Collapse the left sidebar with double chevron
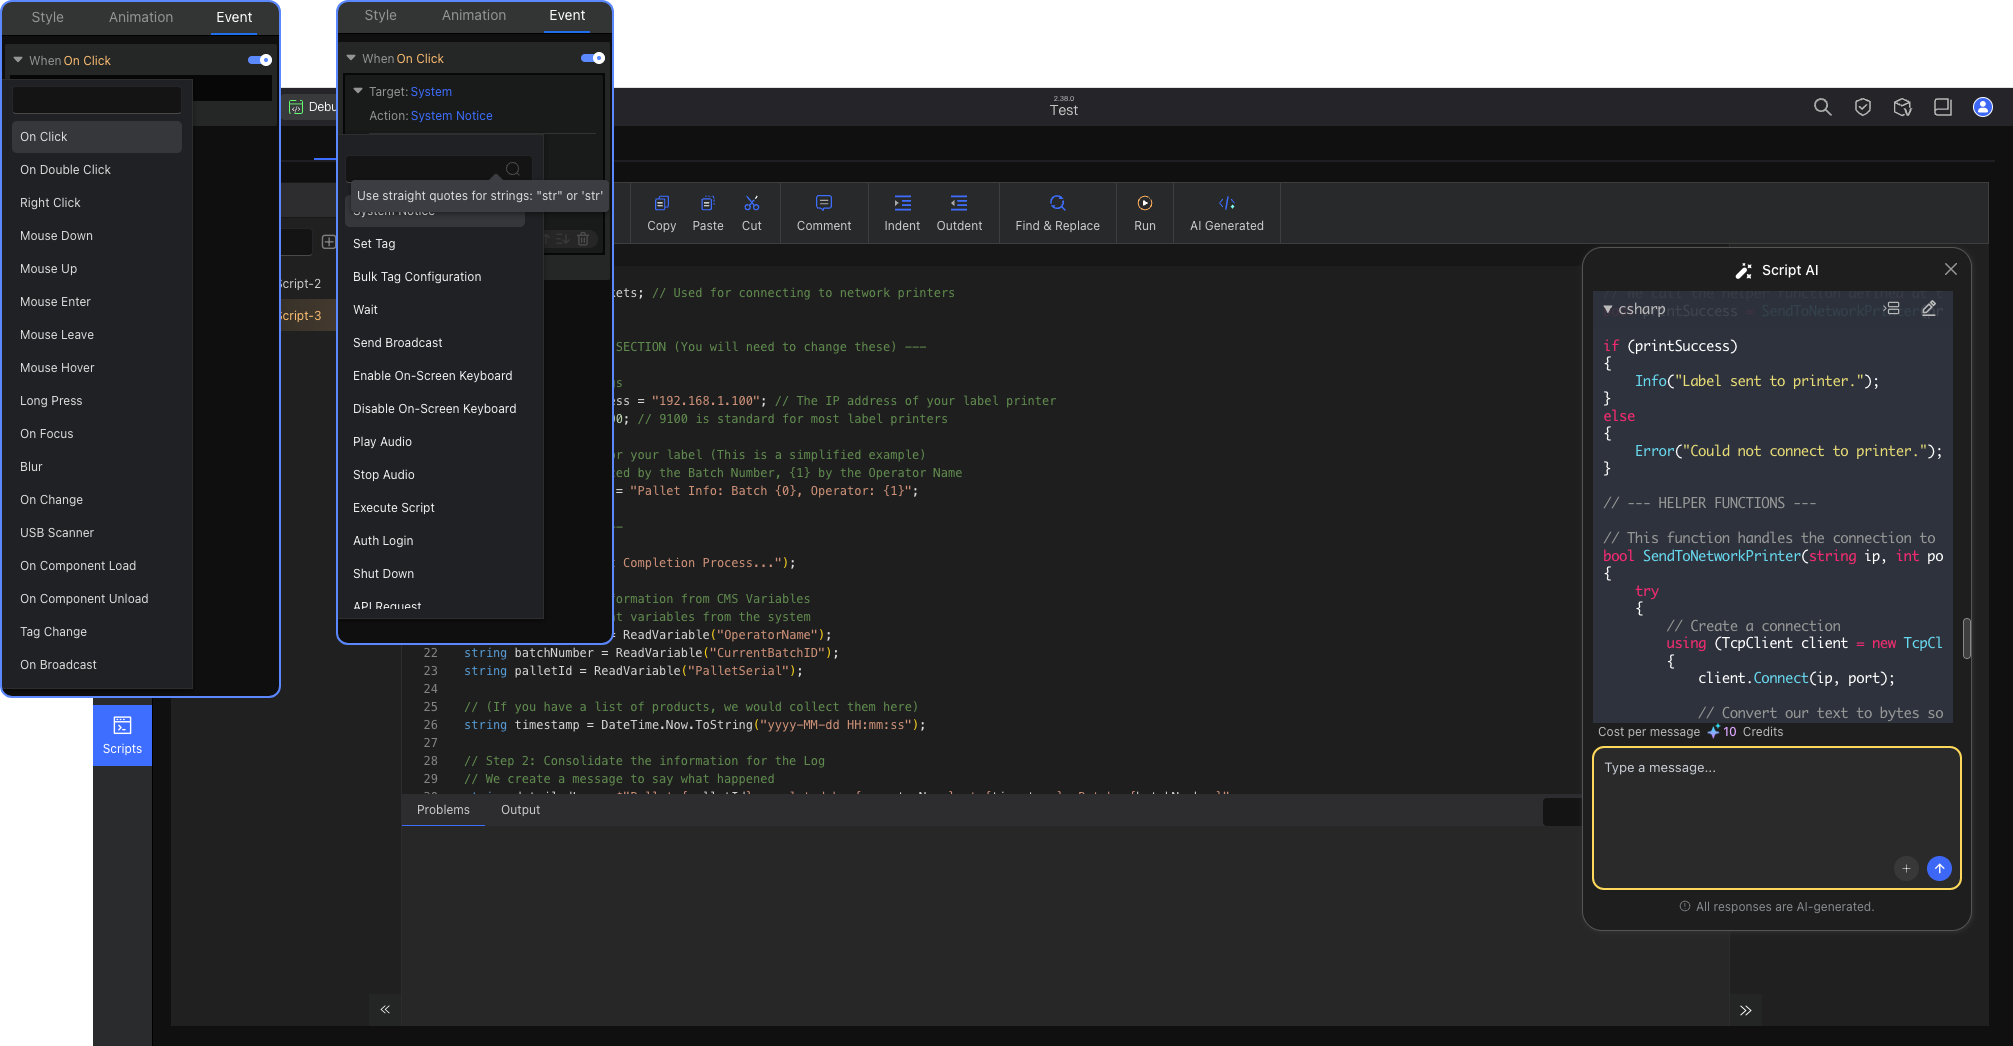 [x=385, y=1010]
